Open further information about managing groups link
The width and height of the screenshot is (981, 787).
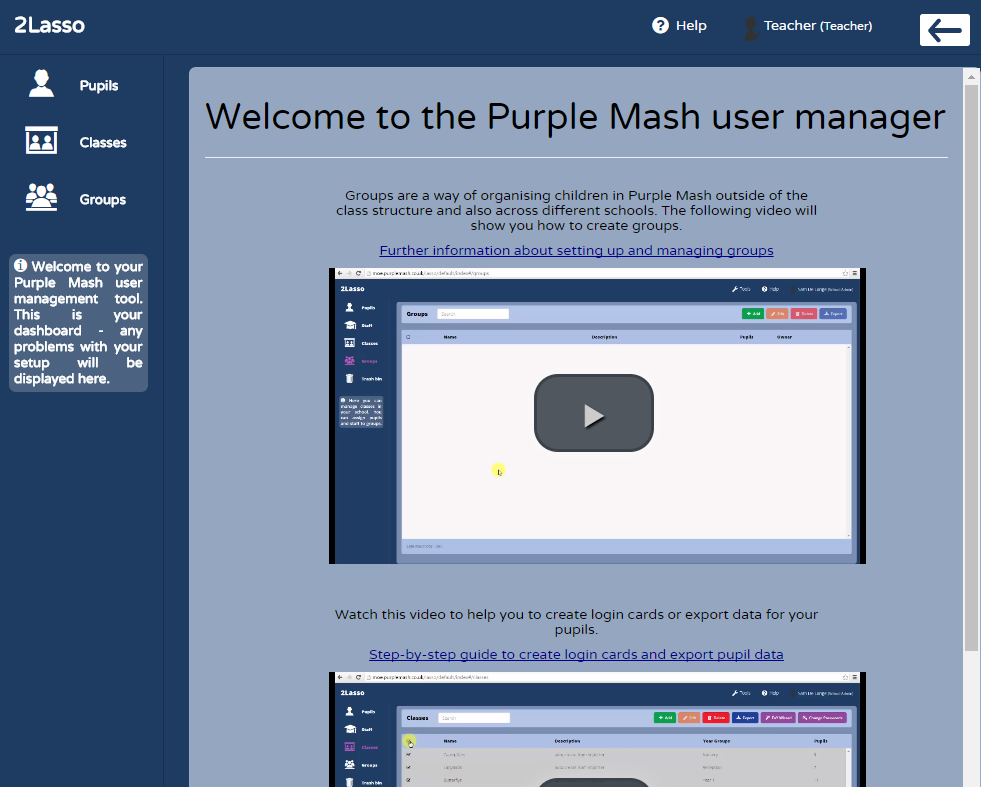tap(576, 250)
